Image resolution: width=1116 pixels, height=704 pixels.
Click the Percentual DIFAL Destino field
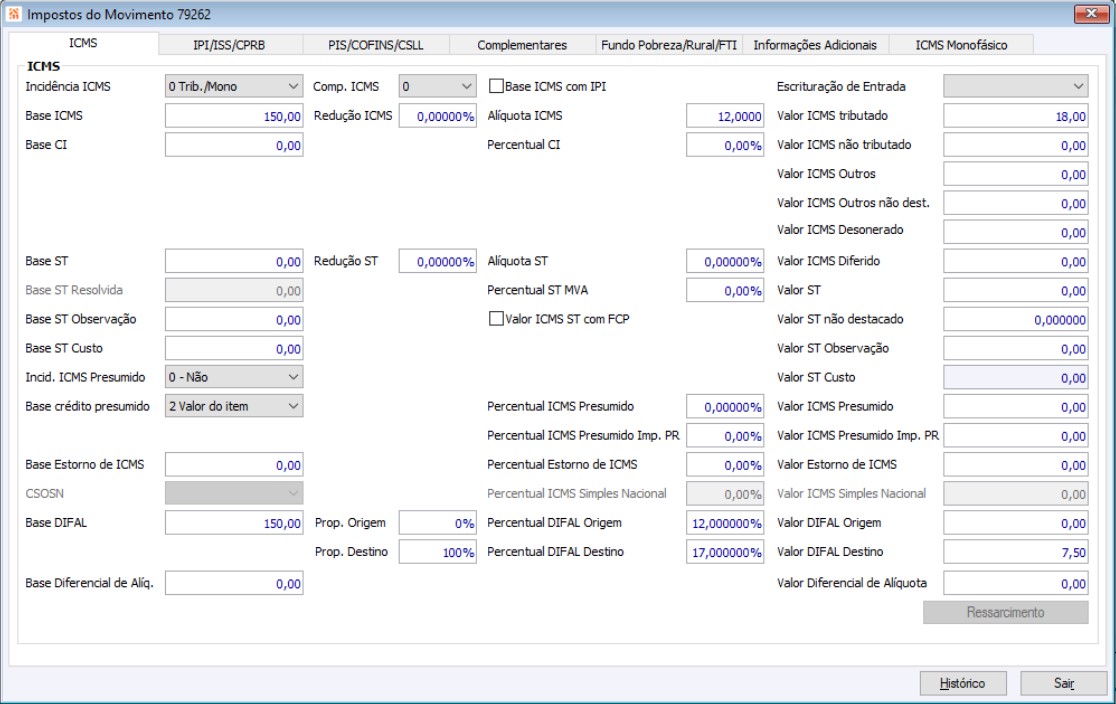(725, 552)
